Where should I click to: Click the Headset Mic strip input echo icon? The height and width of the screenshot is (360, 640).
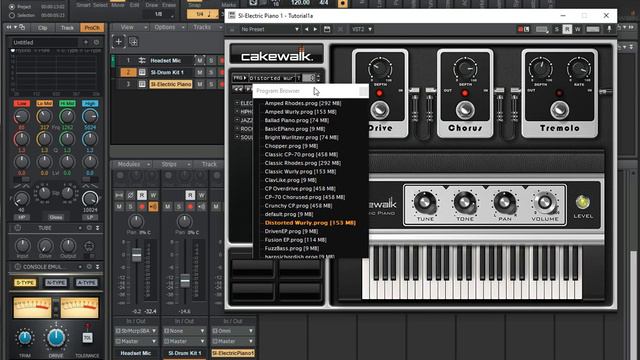click(153, 207)
